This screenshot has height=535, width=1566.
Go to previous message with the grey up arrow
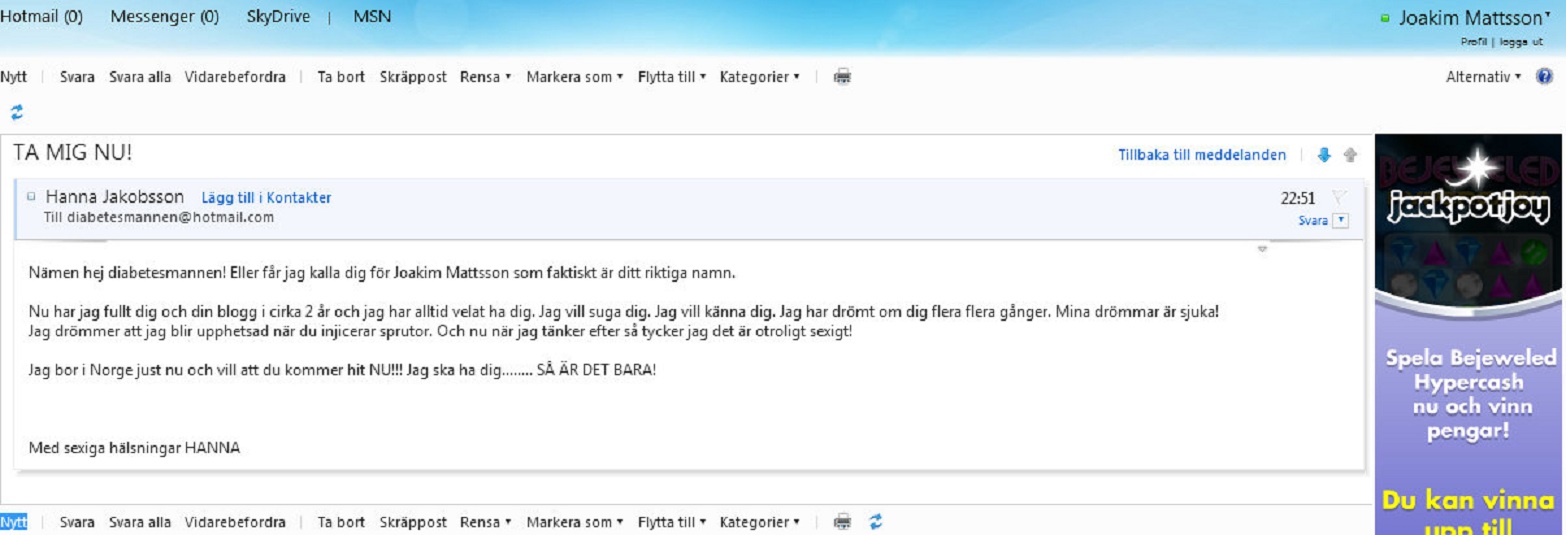(1350, 155)
